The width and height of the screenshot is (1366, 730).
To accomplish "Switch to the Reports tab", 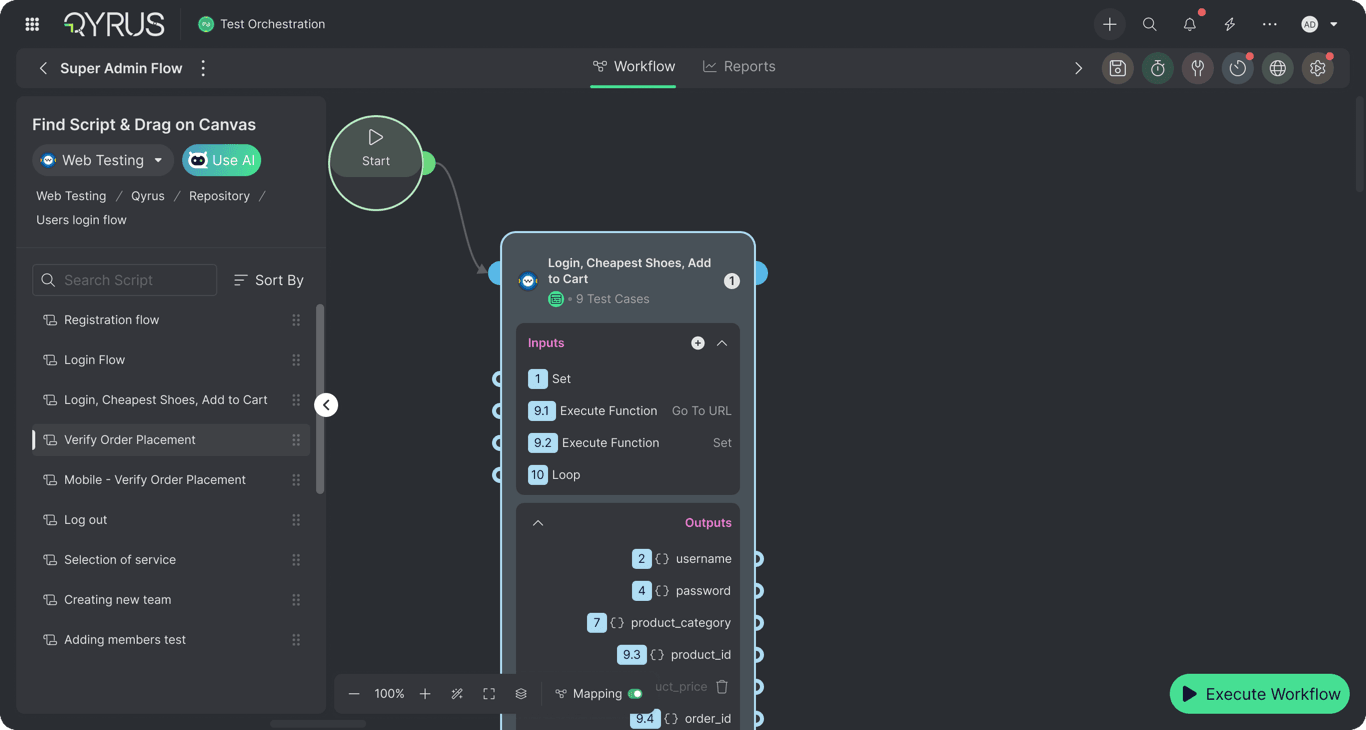I will click(x=739, y=66).
